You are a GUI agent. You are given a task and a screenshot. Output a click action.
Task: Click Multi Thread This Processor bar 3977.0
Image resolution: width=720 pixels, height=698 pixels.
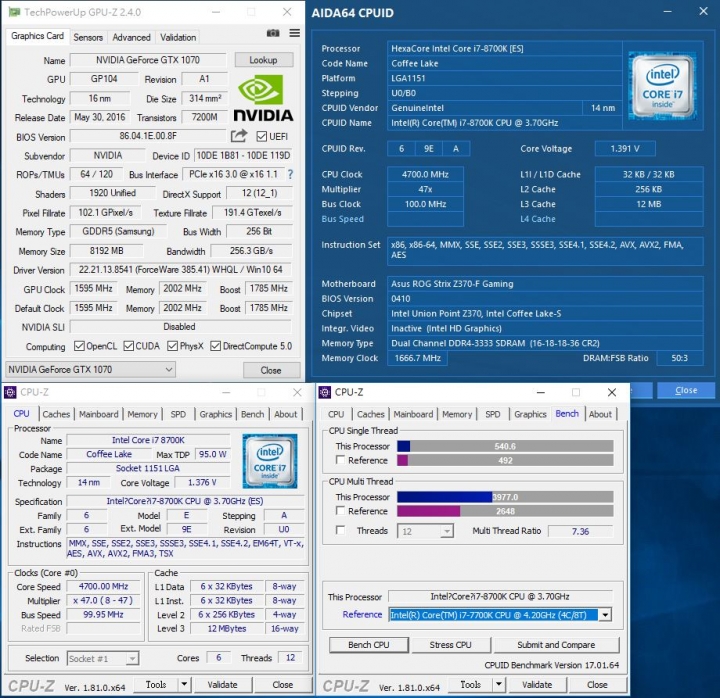tap(505, 497)
